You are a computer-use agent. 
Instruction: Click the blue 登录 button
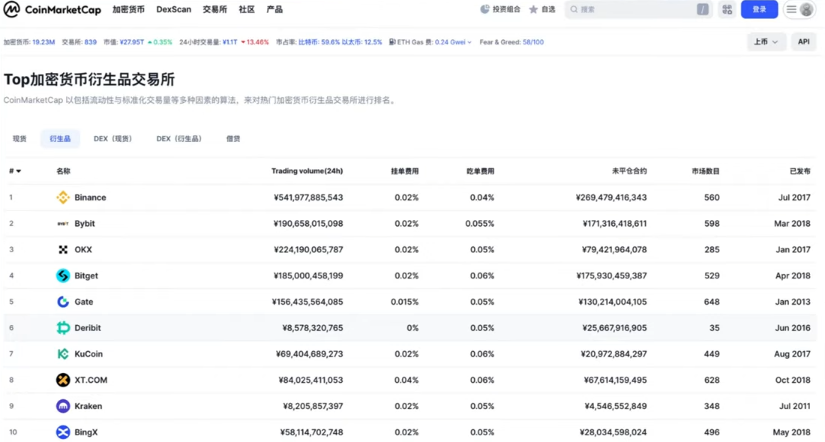(759, 9)
